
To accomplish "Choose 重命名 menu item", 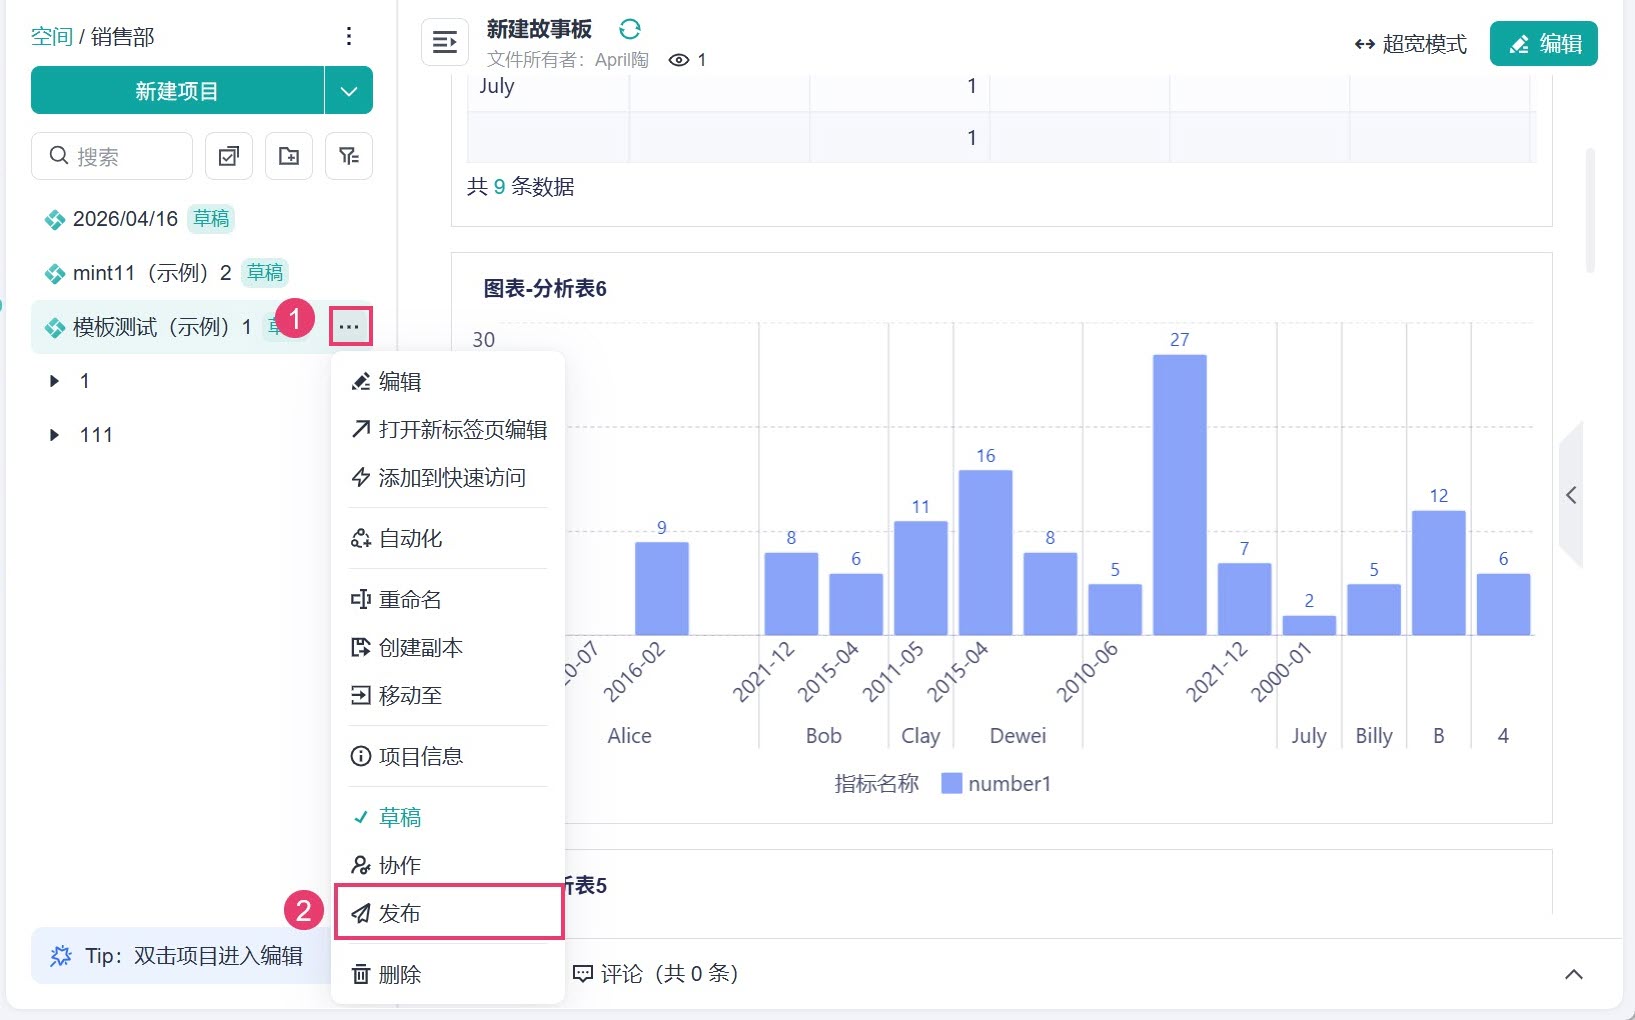I will pos(448,599).
